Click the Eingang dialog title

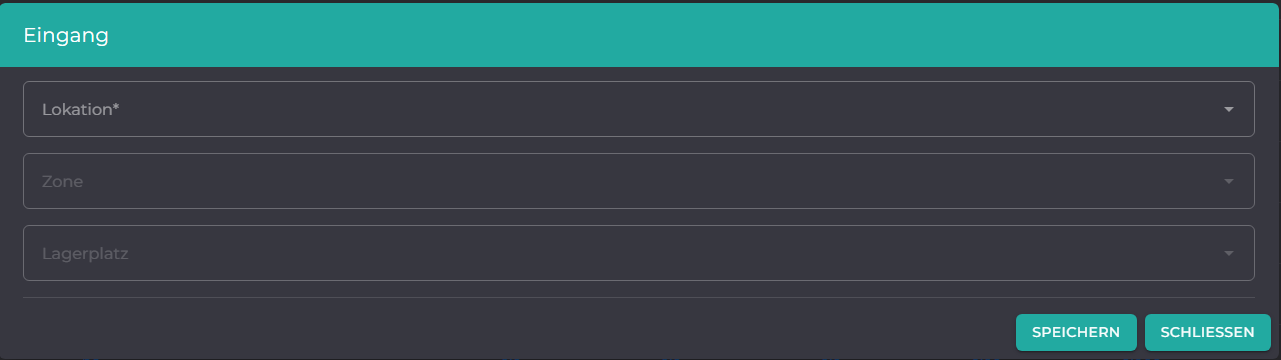coord(66,35)
